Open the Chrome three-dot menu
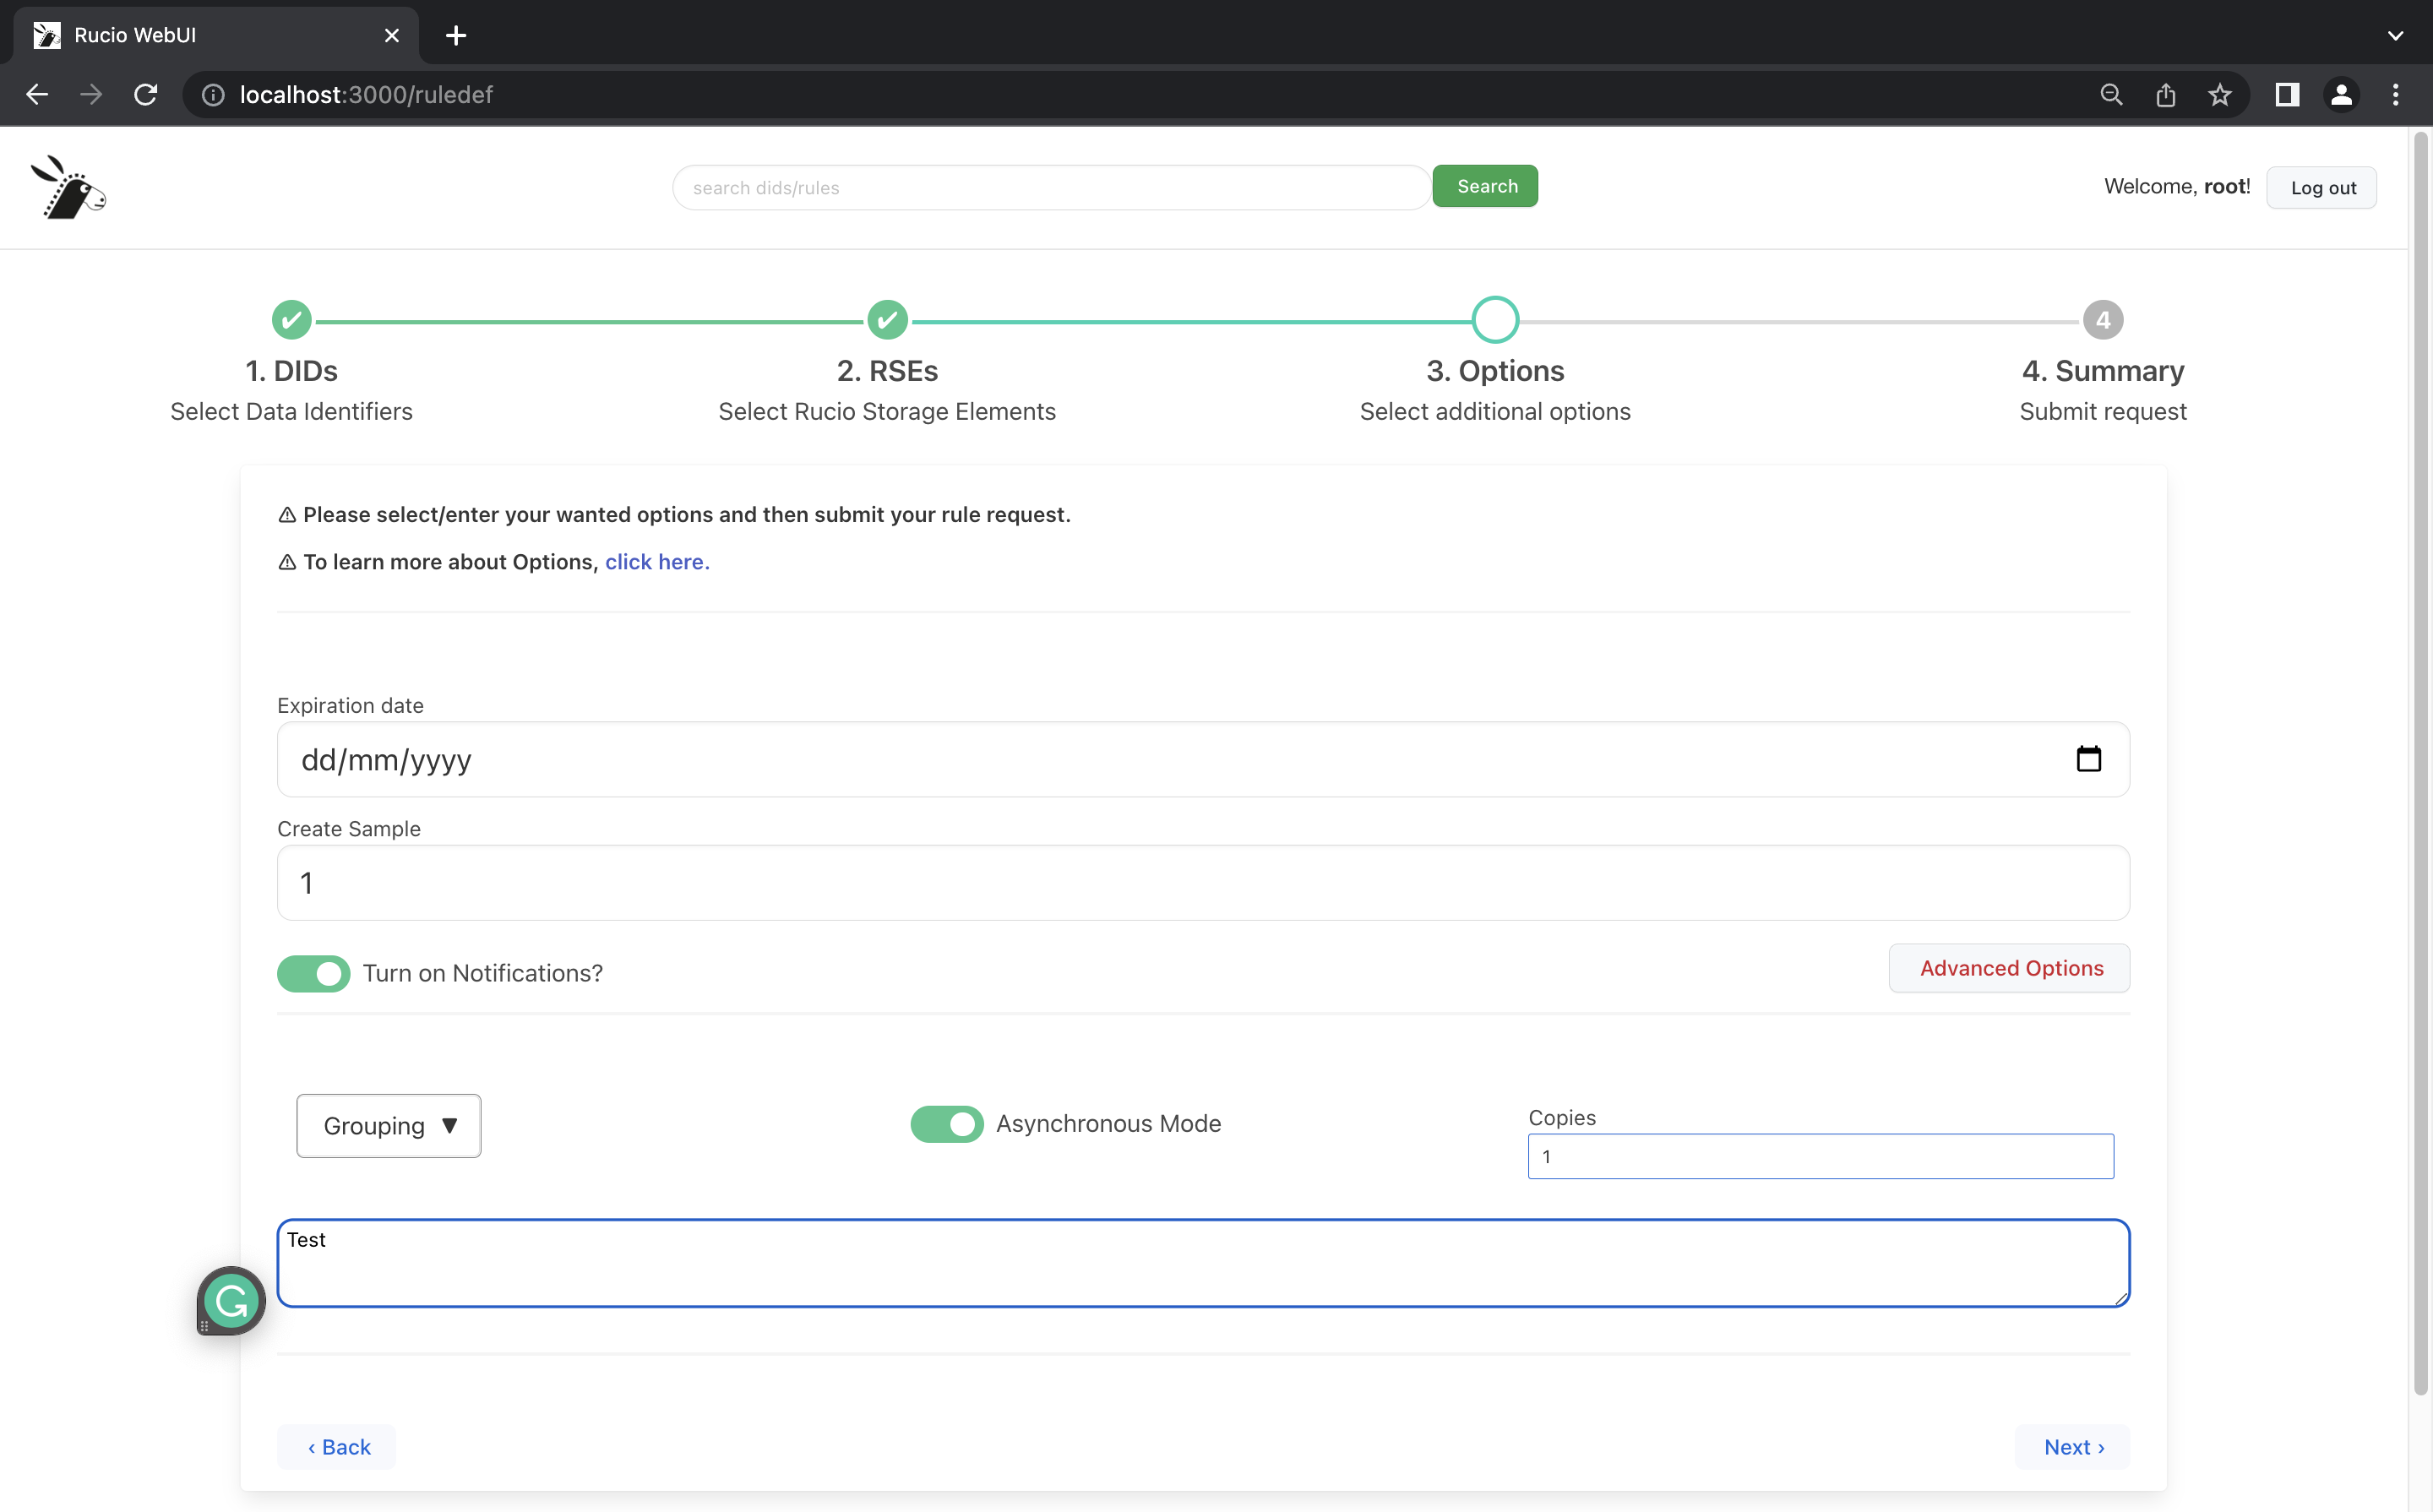 [2395, 95]
